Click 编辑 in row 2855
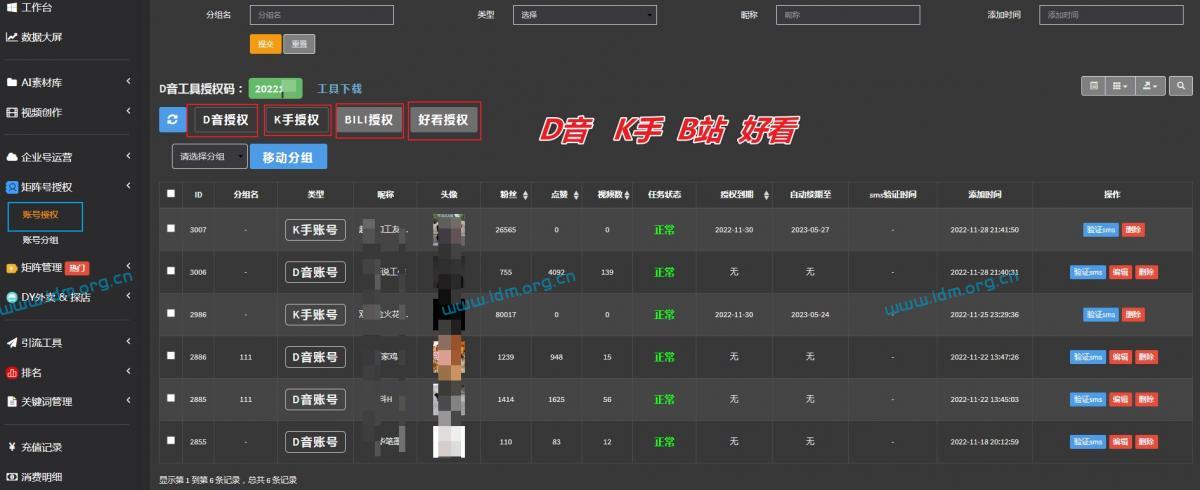The image size is (1200, 490). coord(1119,441)
